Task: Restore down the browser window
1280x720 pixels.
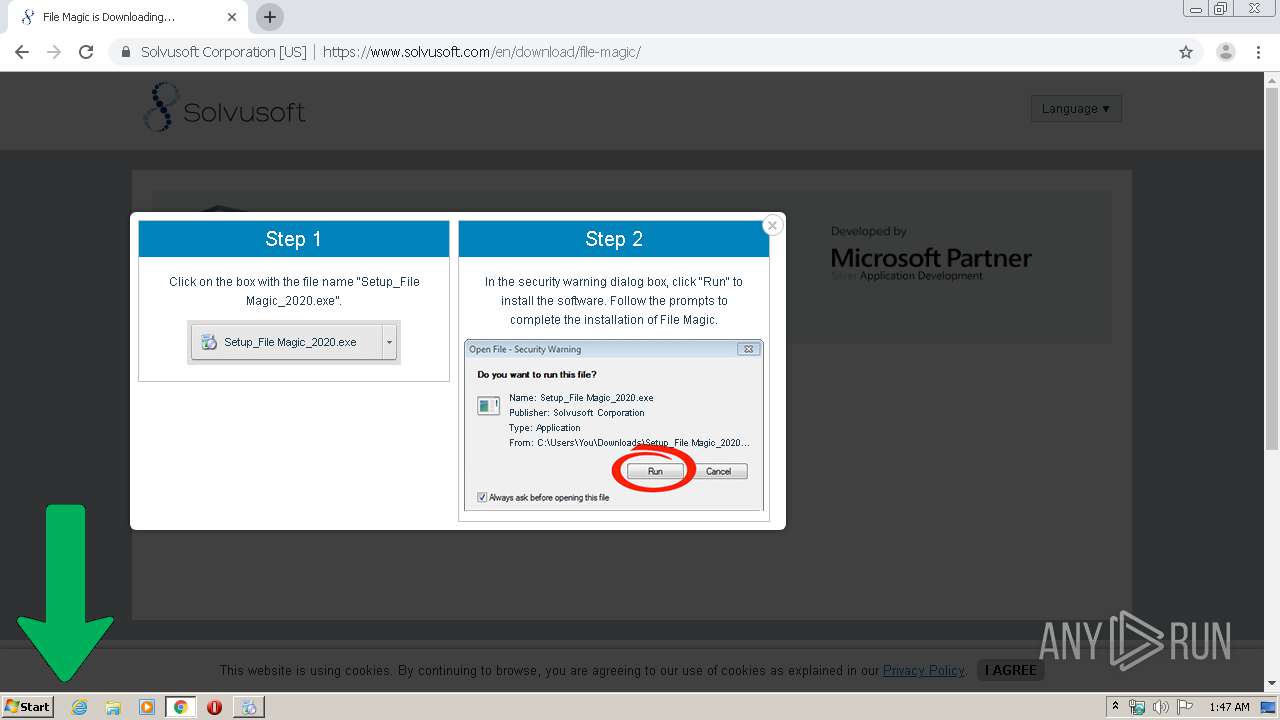Action: [1221, 9]
